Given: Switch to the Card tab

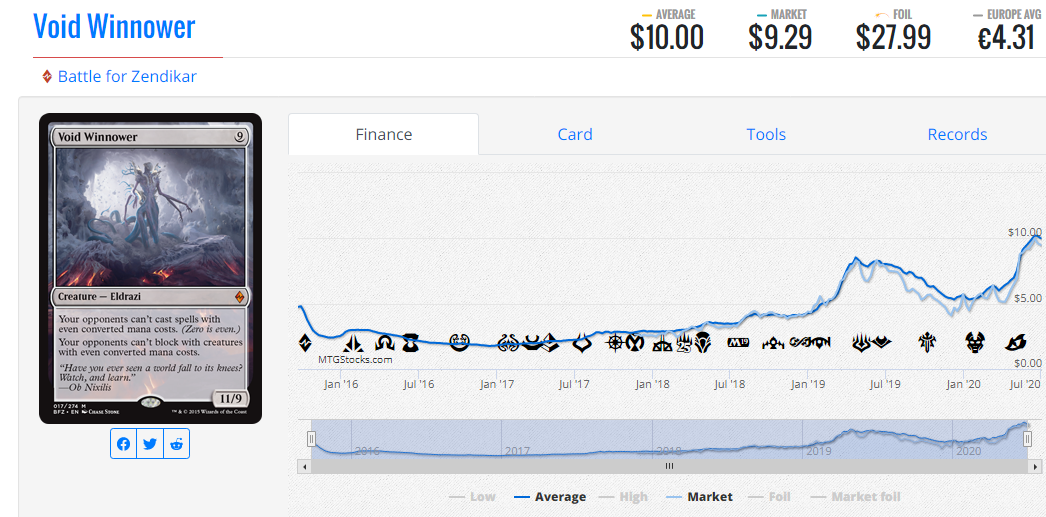Looking at the screenshot, I should pos(575,134).
